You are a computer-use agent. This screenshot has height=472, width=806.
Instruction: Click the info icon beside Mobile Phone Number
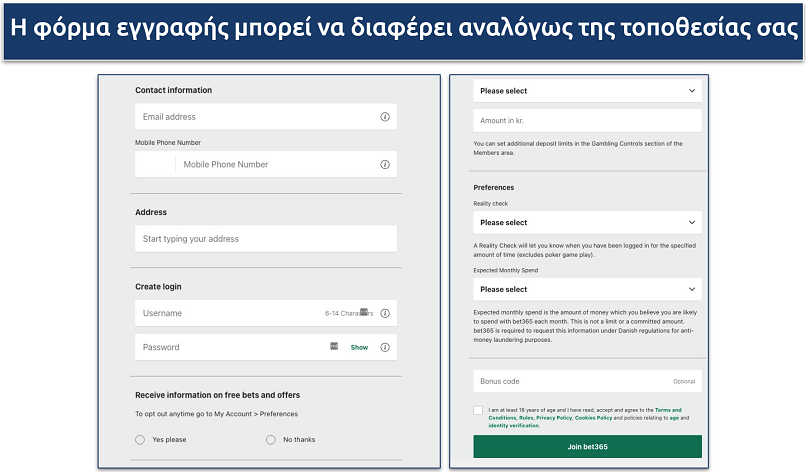385,164
